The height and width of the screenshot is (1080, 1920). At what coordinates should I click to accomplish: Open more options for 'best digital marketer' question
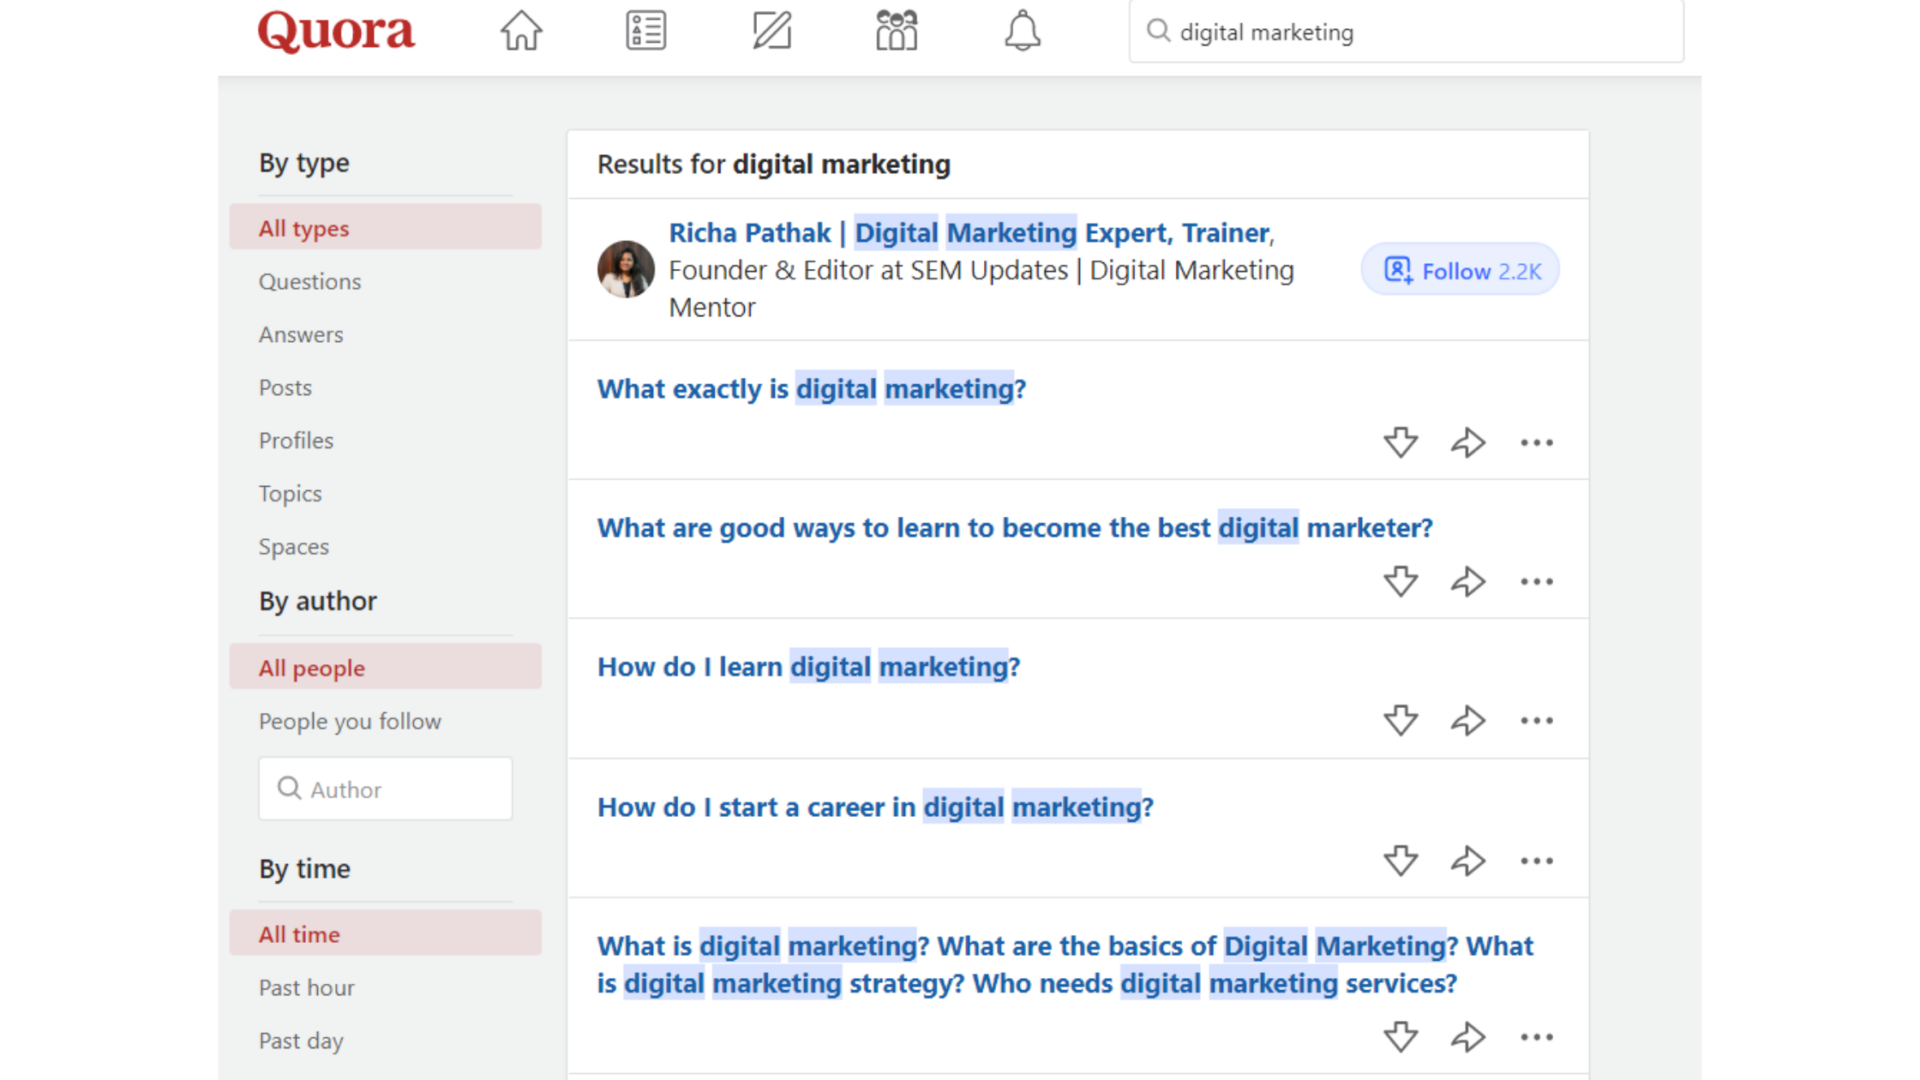1537,581
